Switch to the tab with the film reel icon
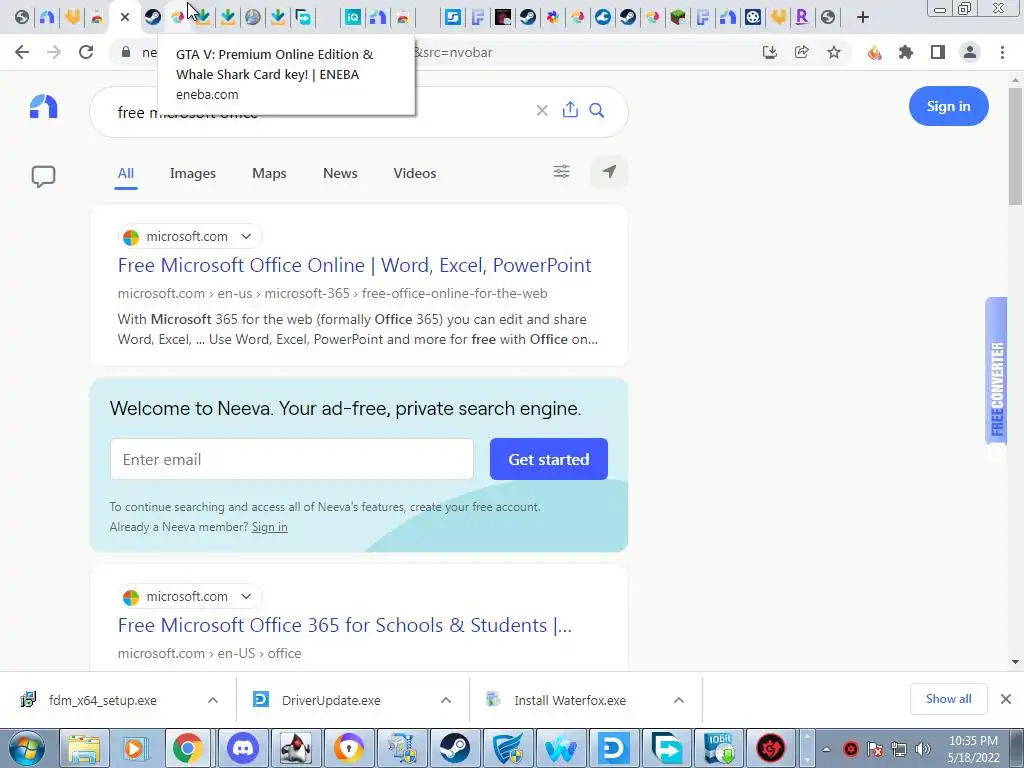Viewport: 1024px width, 768px height. coord(753,17)
